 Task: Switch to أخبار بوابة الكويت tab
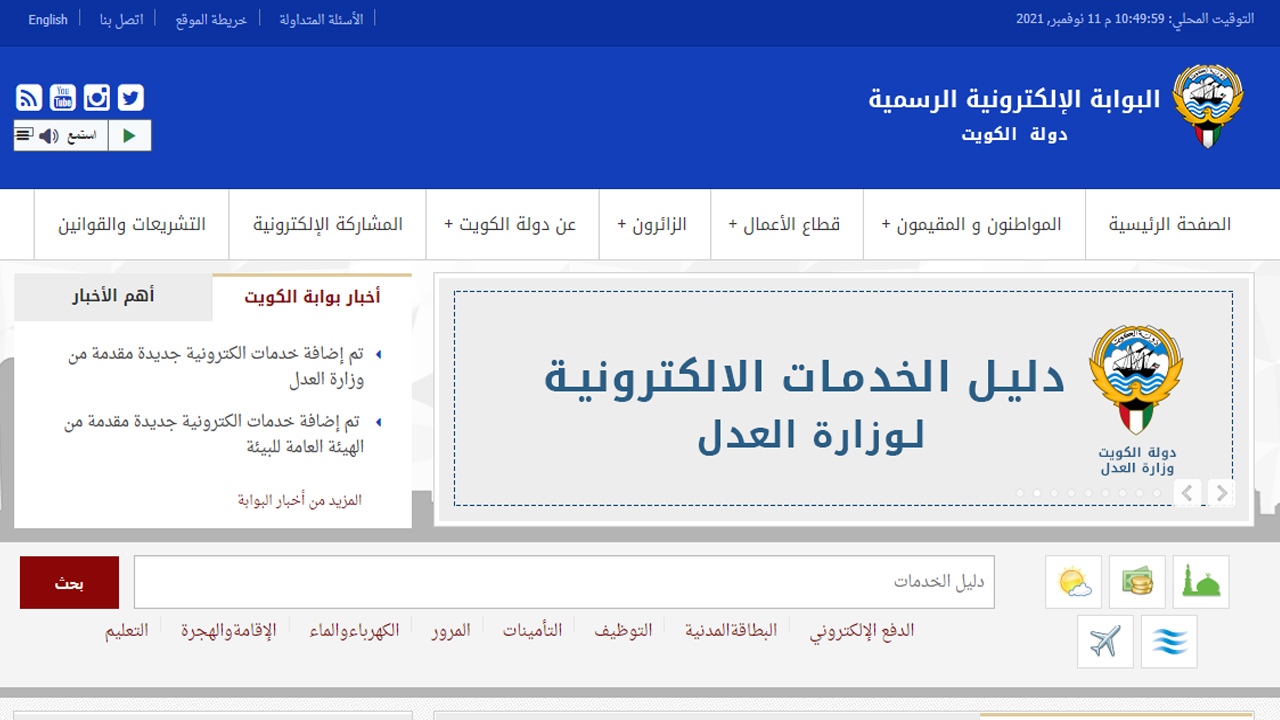pyautogui.click(x=312, y=297)
